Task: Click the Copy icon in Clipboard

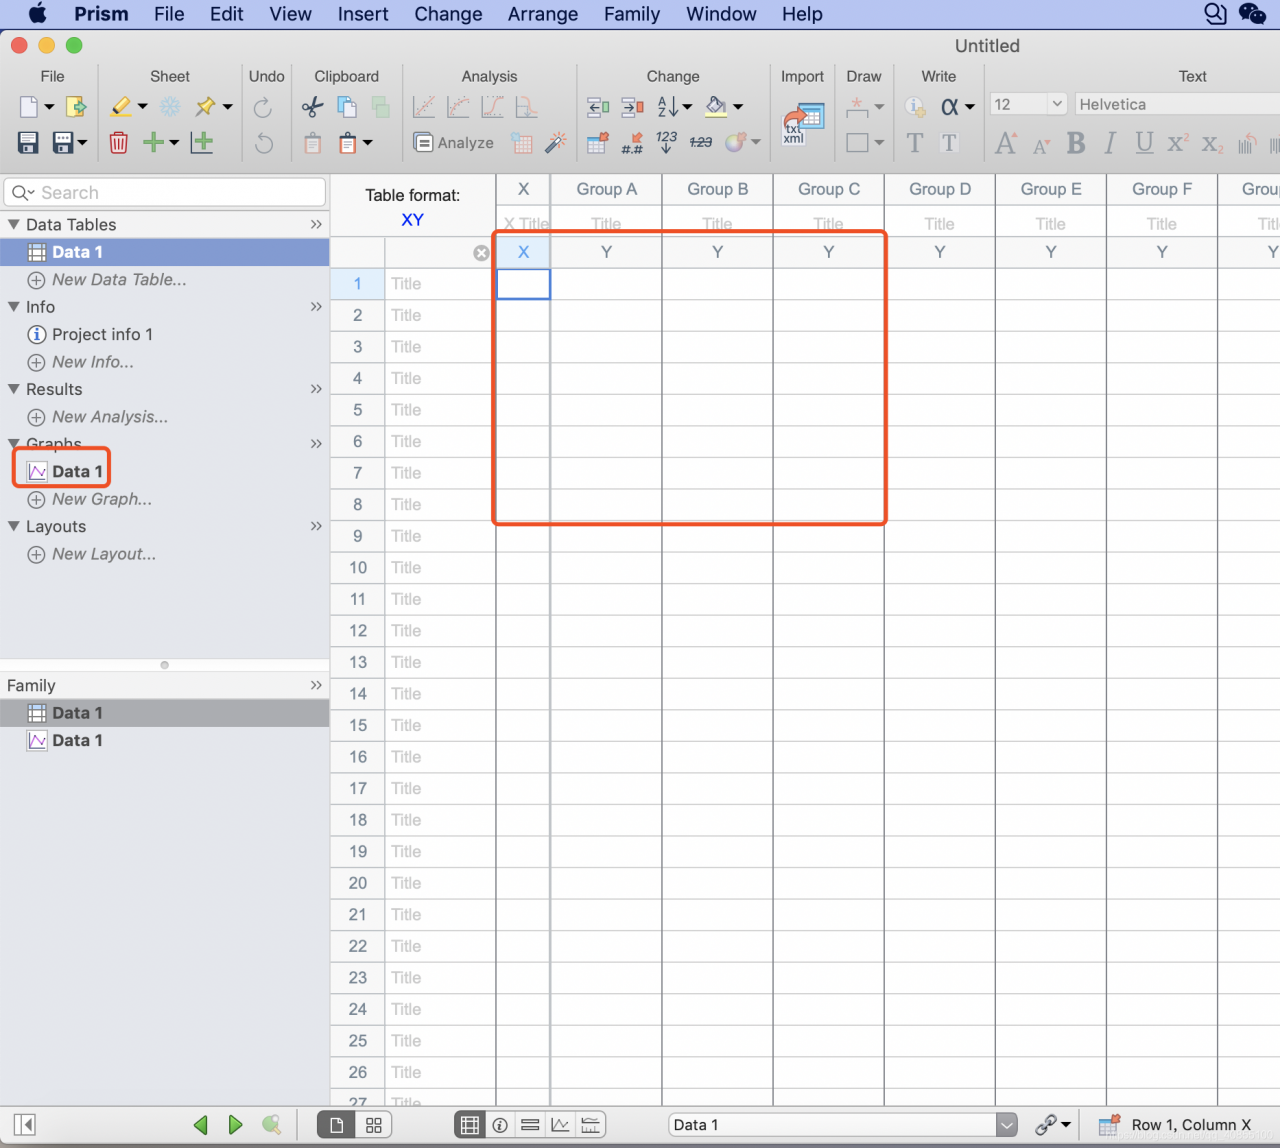Action: (x=347, y=107)
